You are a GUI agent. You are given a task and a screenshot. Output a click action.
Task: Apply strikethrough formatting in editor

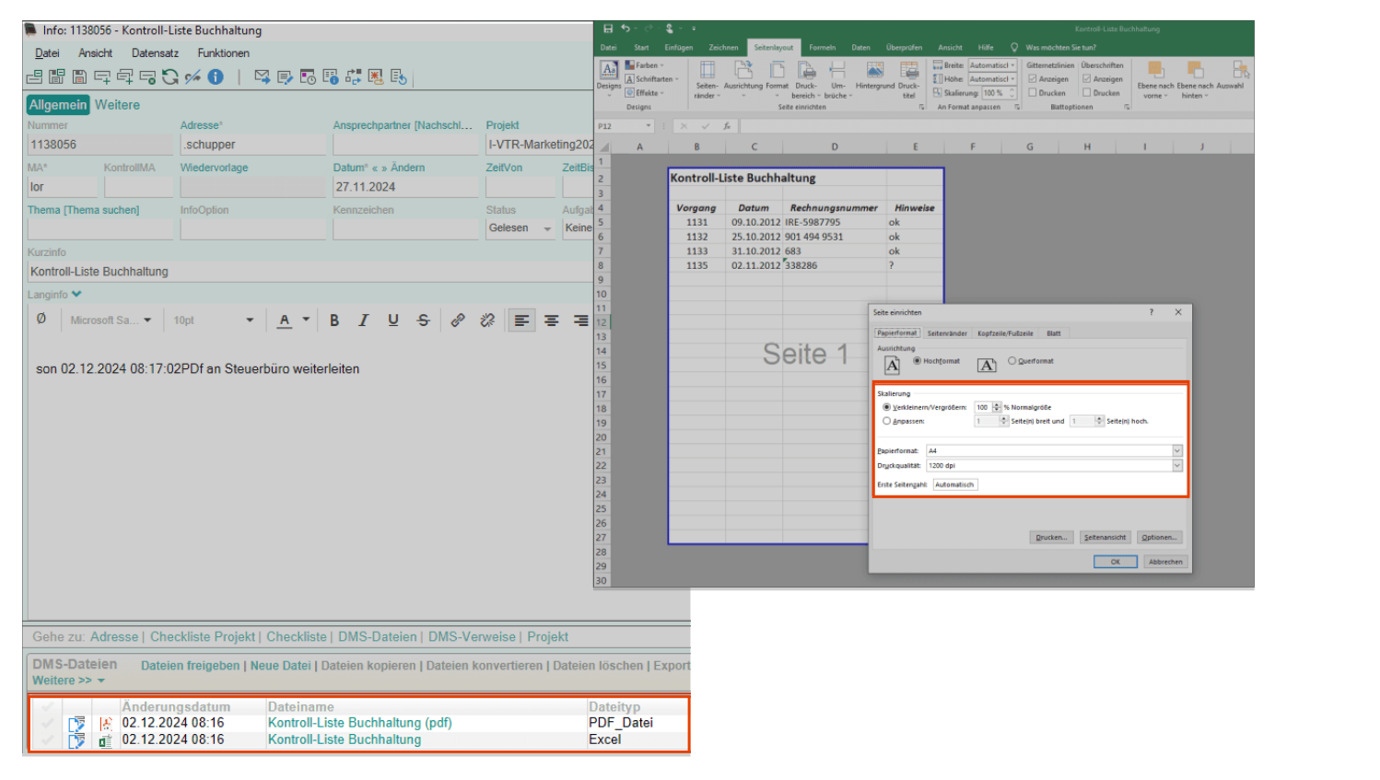click(x=423, y=320)
